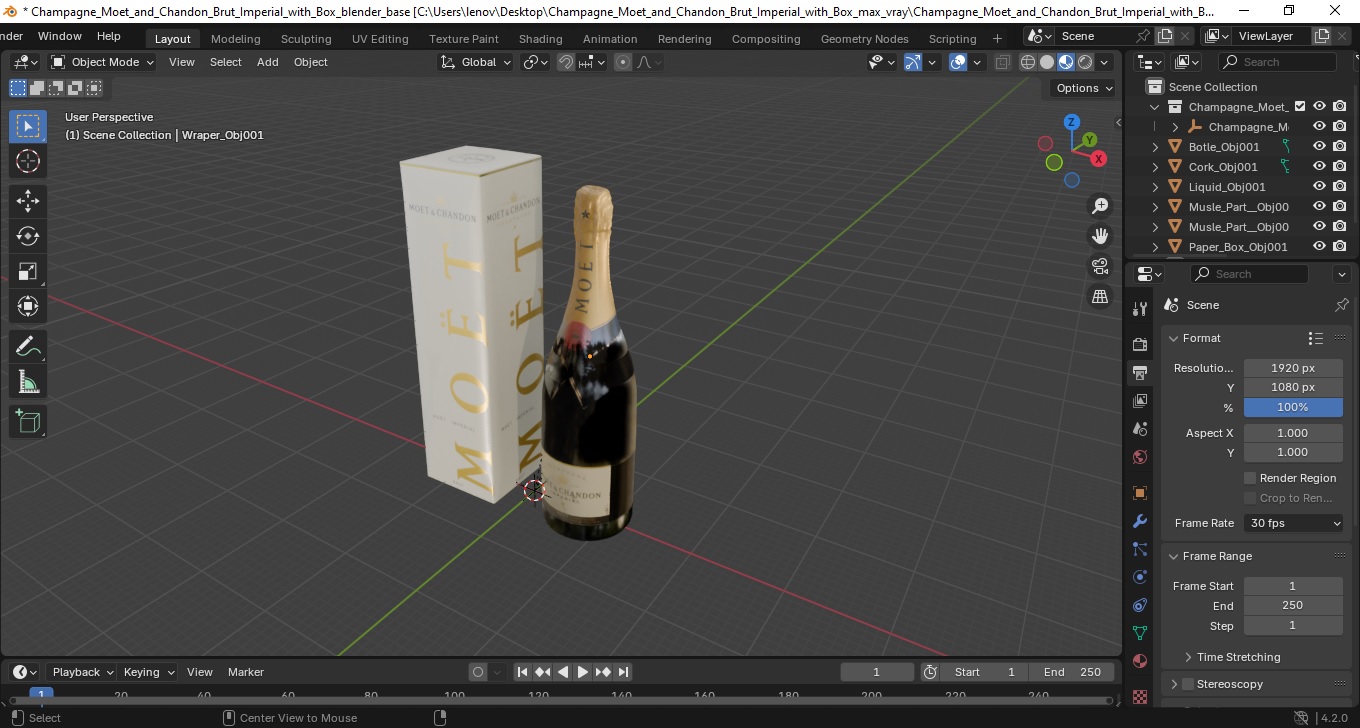The image size is (1360, 728).
Task: Open the View Layer properties tab
Action: (x=1140, y=401)
